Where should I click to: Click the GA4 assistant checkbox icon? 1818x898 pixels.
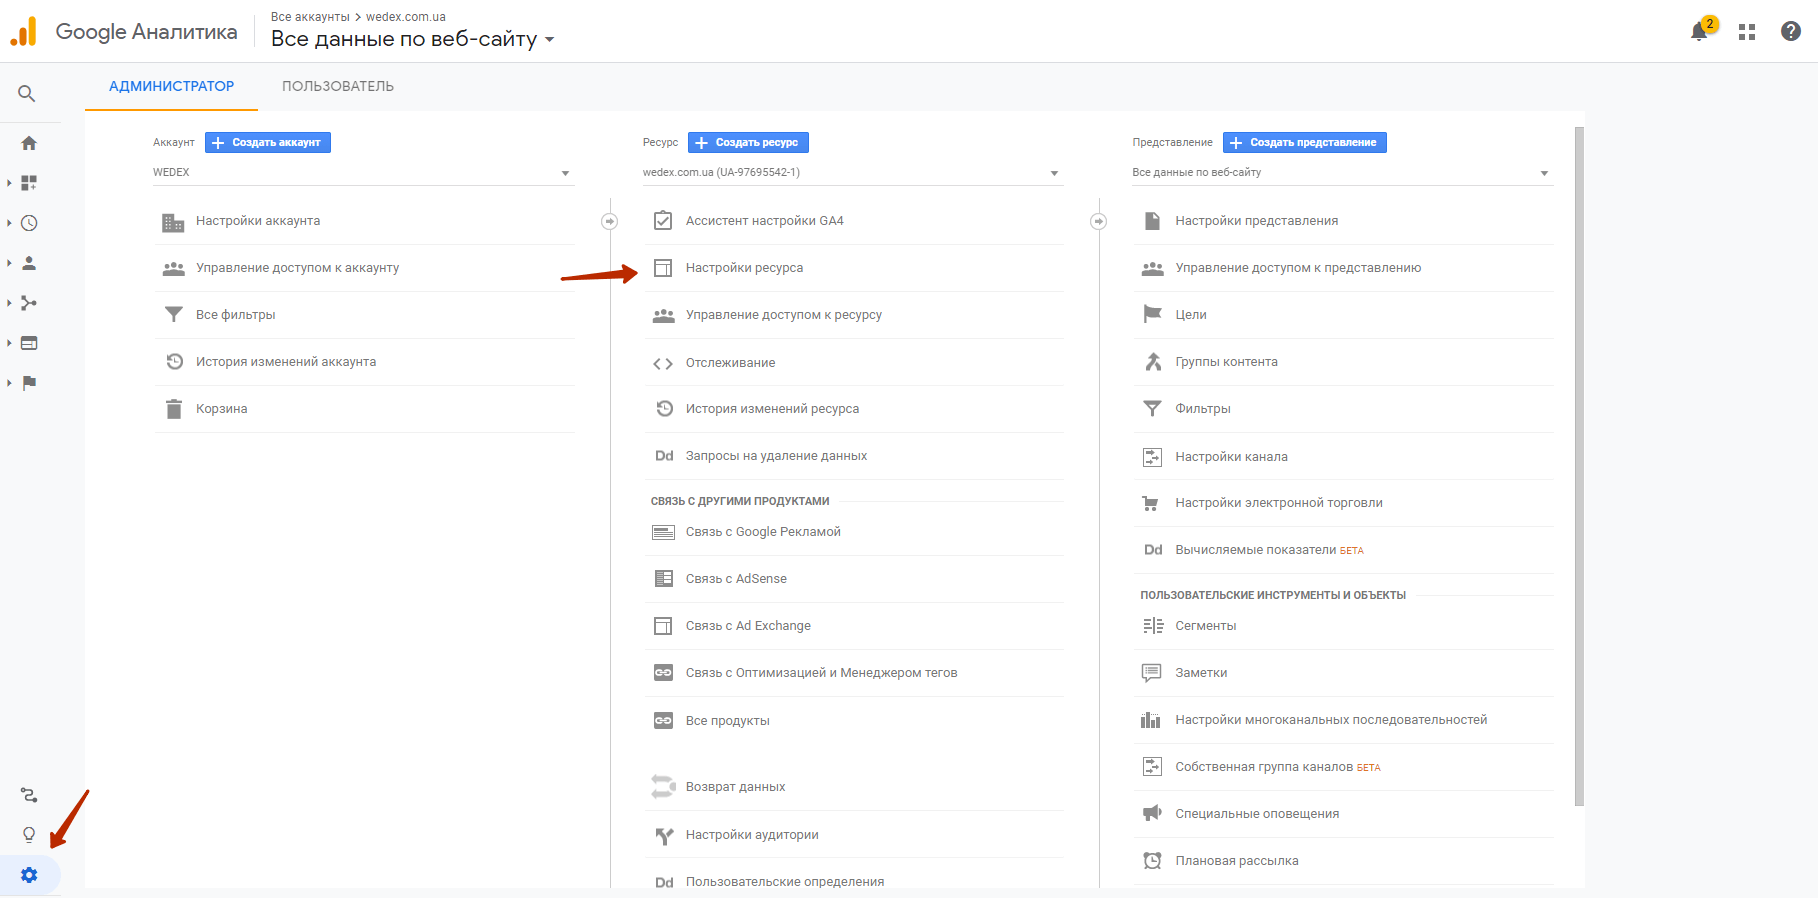[663, 221]
